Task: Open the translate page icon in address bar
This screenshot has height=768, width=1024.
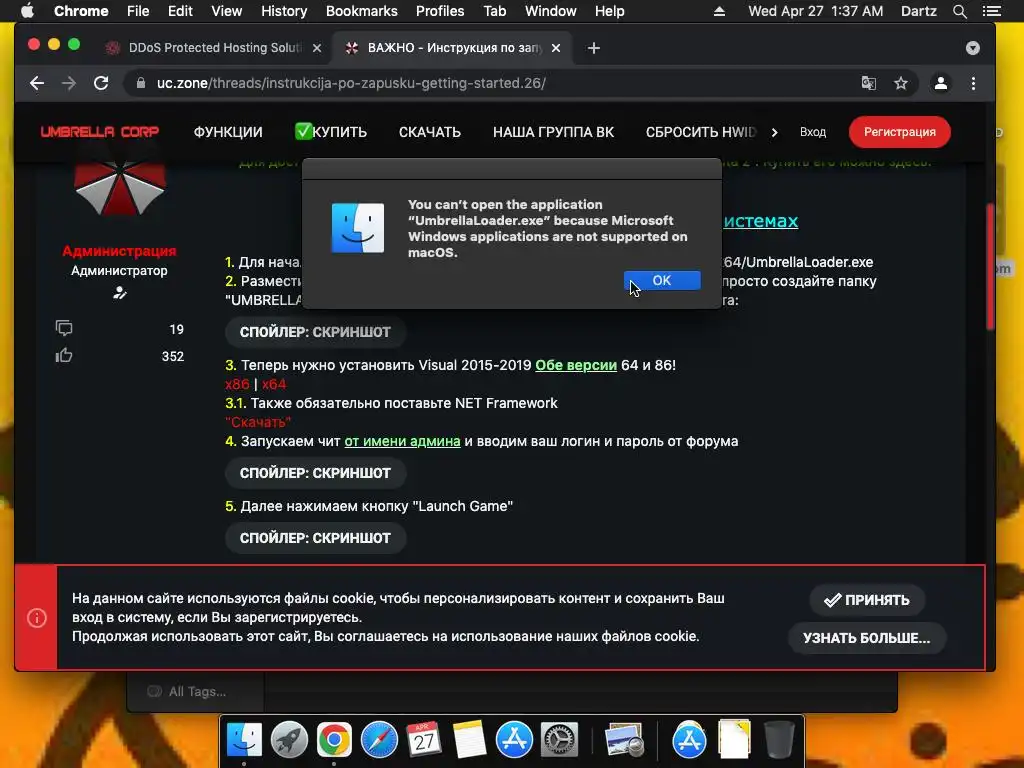Action: [868, 83]
